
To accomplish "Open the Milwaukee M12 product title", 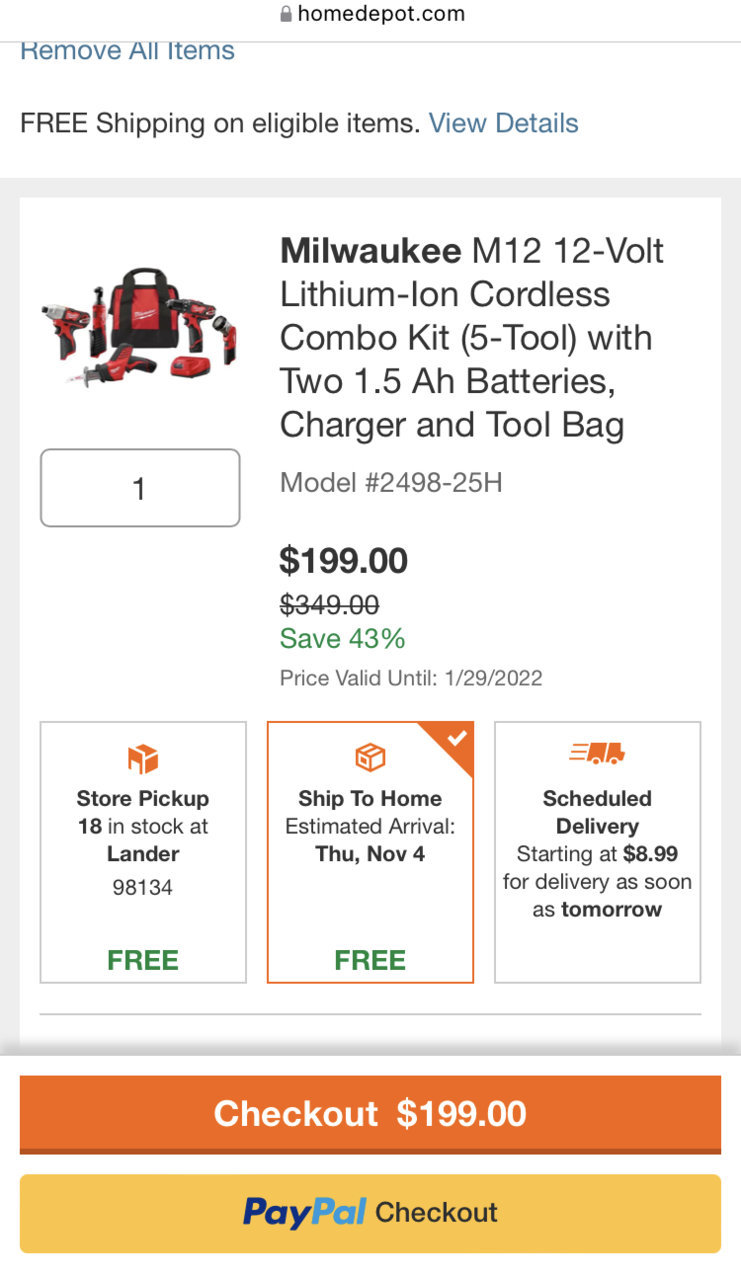I will [472, 337].
